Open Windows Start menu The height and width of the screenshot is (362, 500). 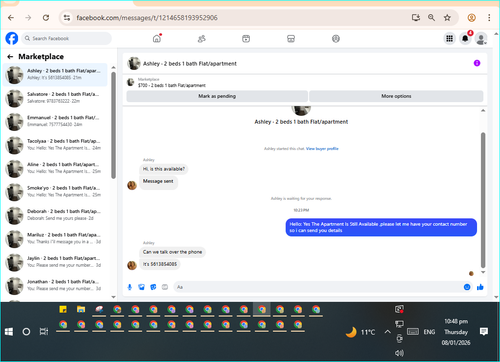click(x=9, y=332)
